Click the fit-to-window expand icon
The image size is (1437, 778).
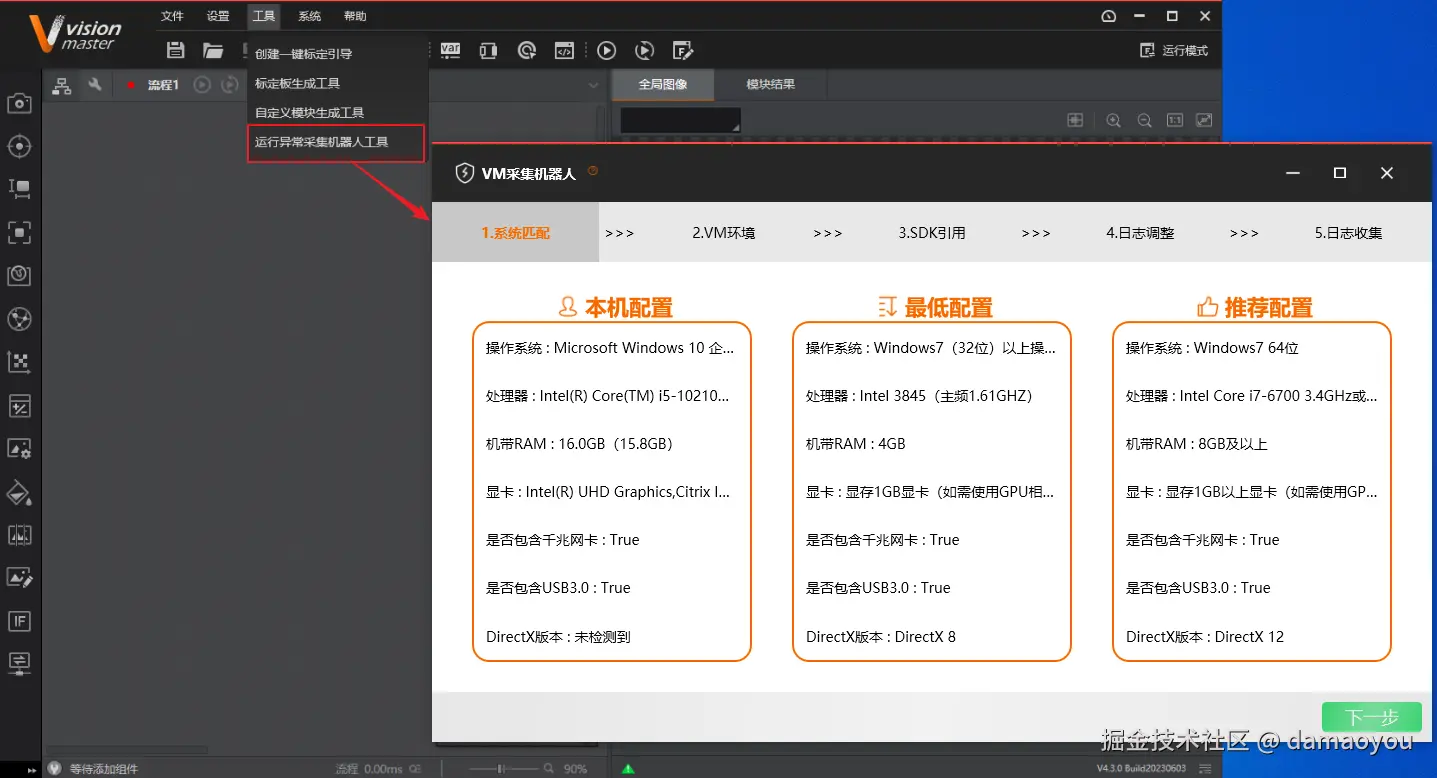1204,120
